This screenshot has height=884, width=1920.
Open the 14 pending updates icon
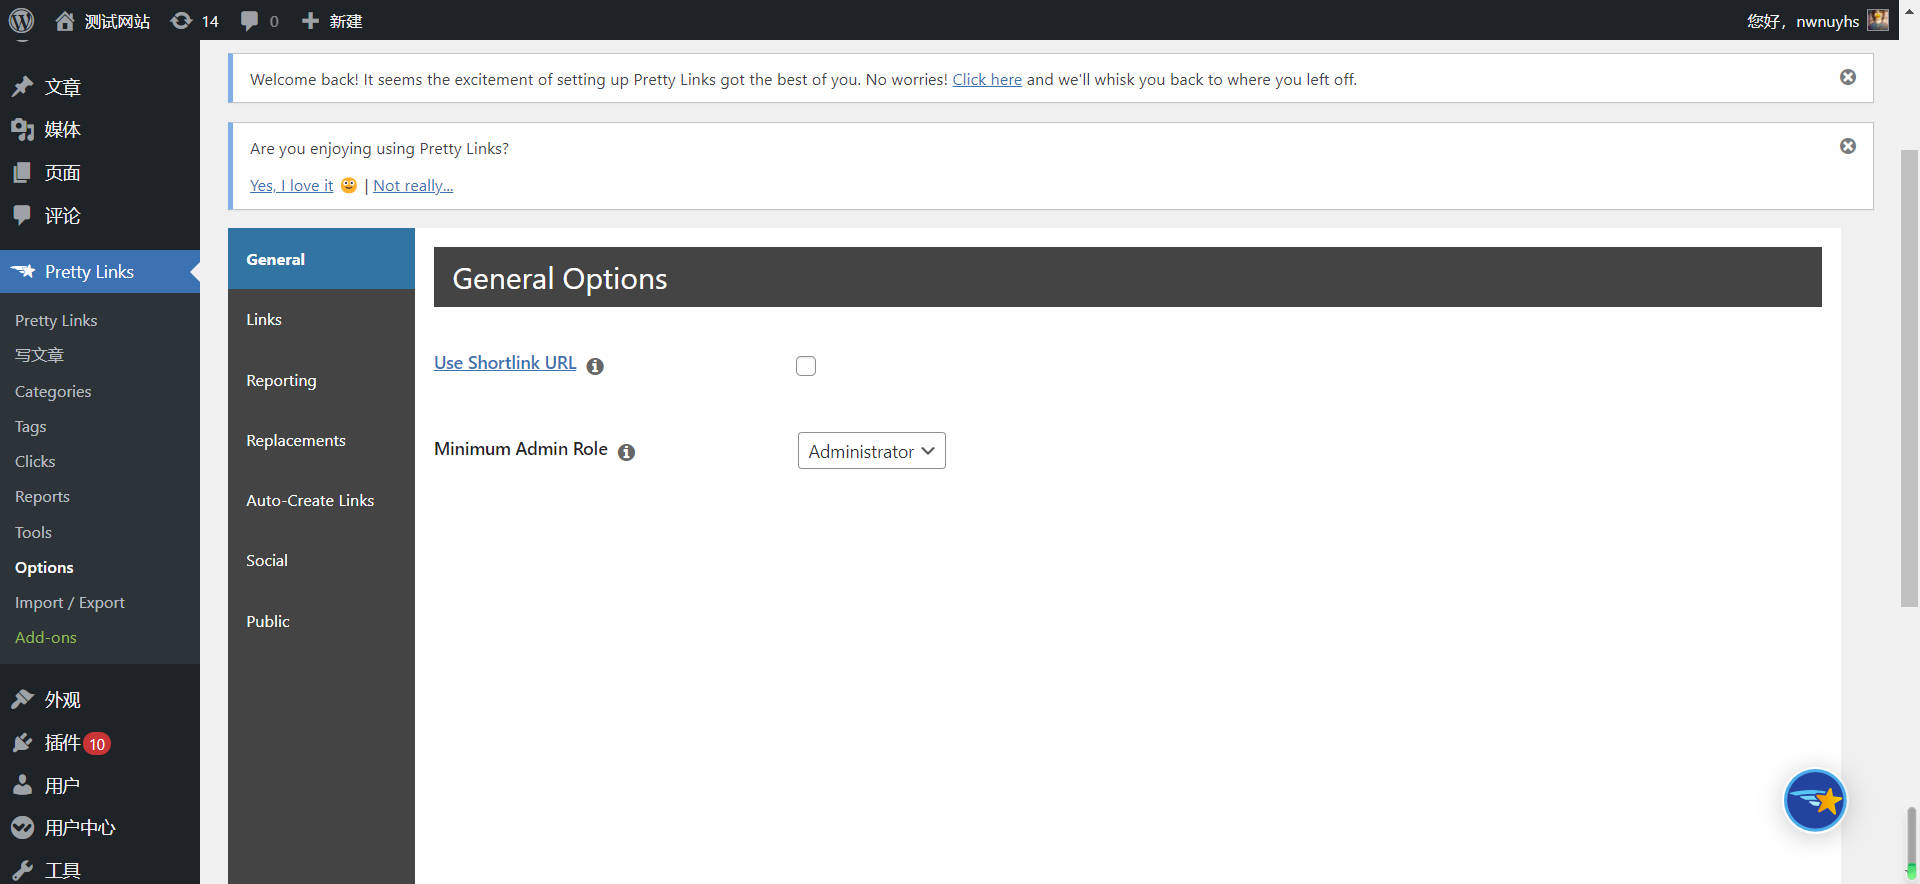click(181, 20)
